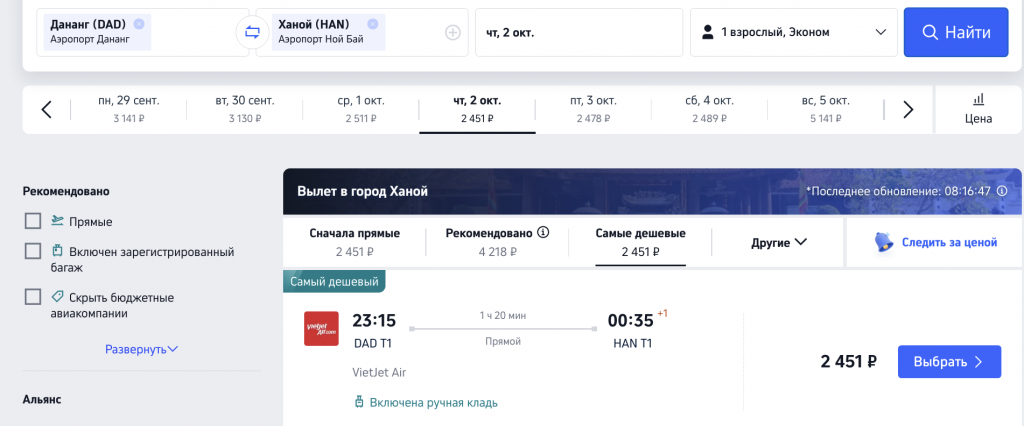
Task: Expand the Другие sorting dropdown
Action: tap(778, 242)
